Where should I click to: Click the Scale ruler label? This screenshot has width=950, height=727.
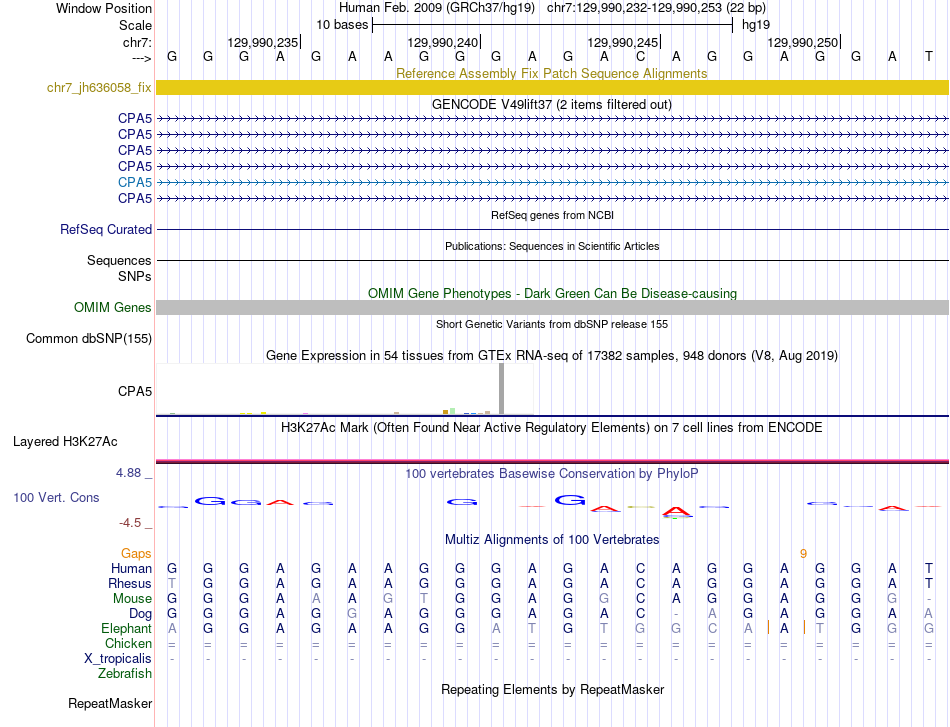[x=135, y=25]
